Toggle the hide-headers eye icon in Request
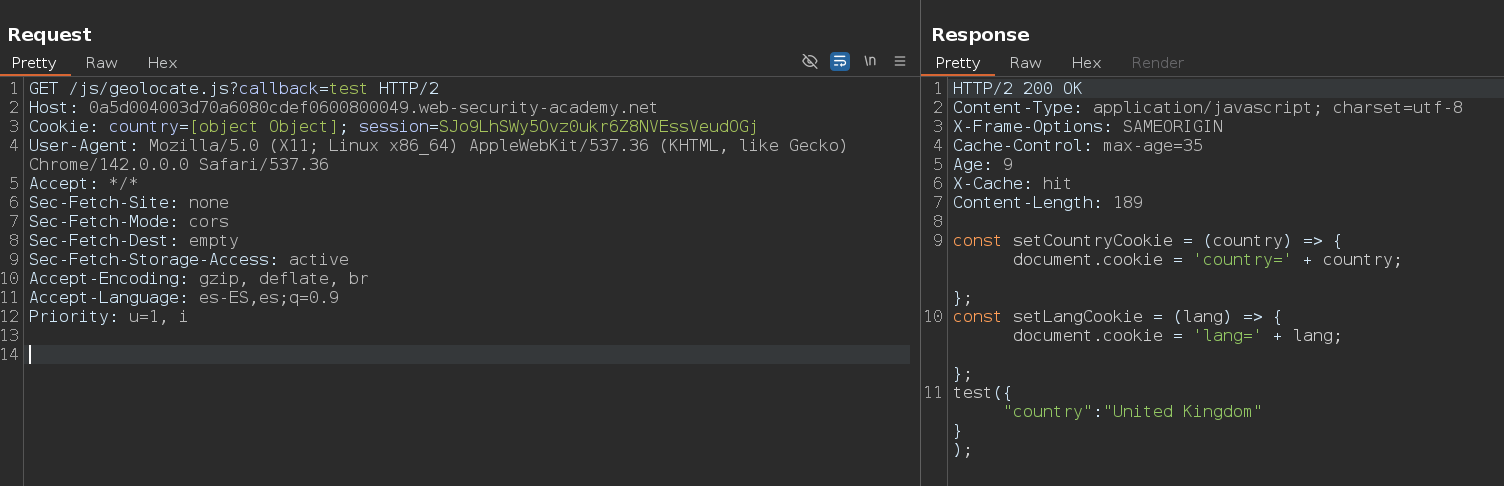 (810, 62)
